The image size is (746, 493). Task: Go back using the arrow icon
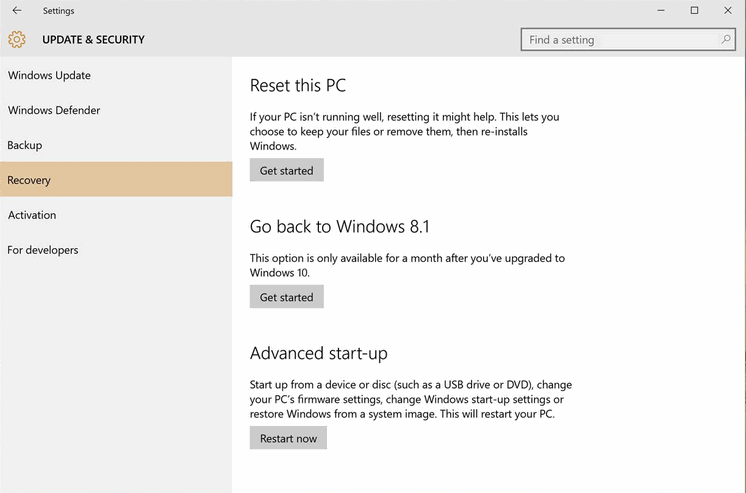[x=17, y=10]
